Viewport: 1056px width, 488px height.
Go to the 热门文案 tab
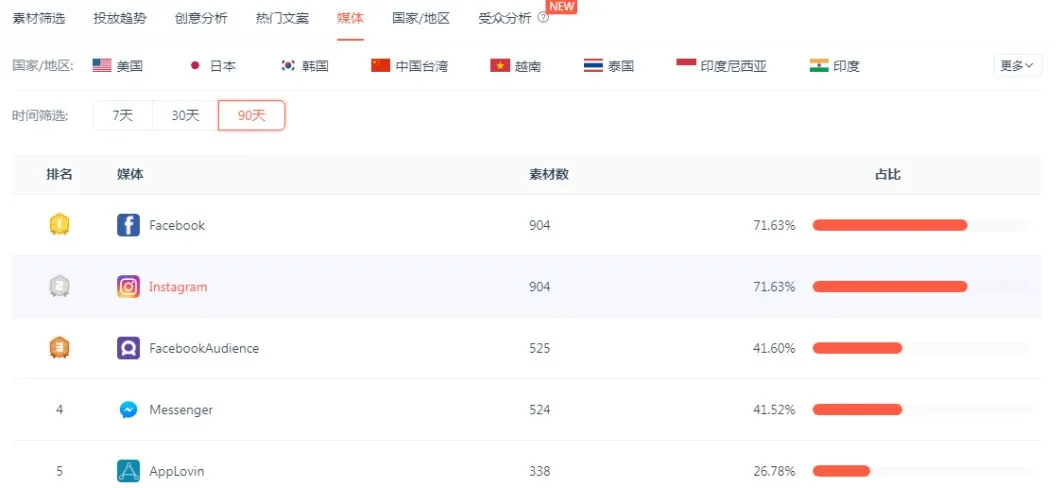coord(282,18)
